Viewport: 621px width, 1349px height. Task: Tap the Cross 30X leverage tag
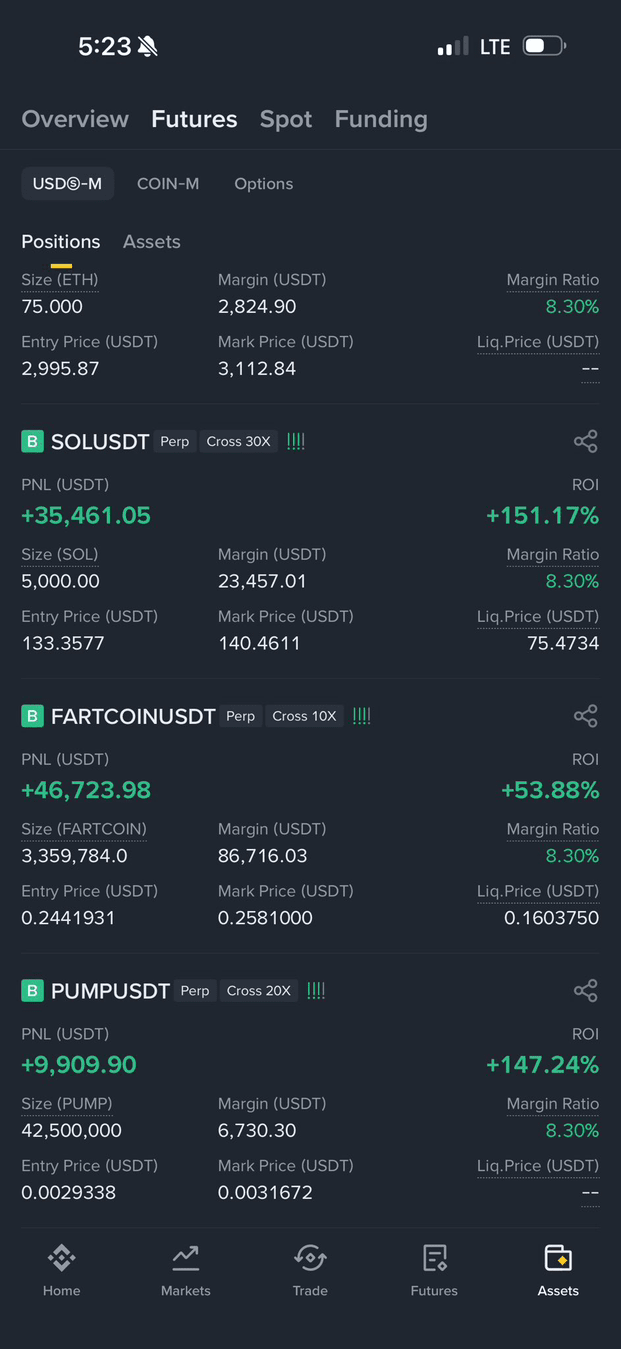(x=239, y=441)
